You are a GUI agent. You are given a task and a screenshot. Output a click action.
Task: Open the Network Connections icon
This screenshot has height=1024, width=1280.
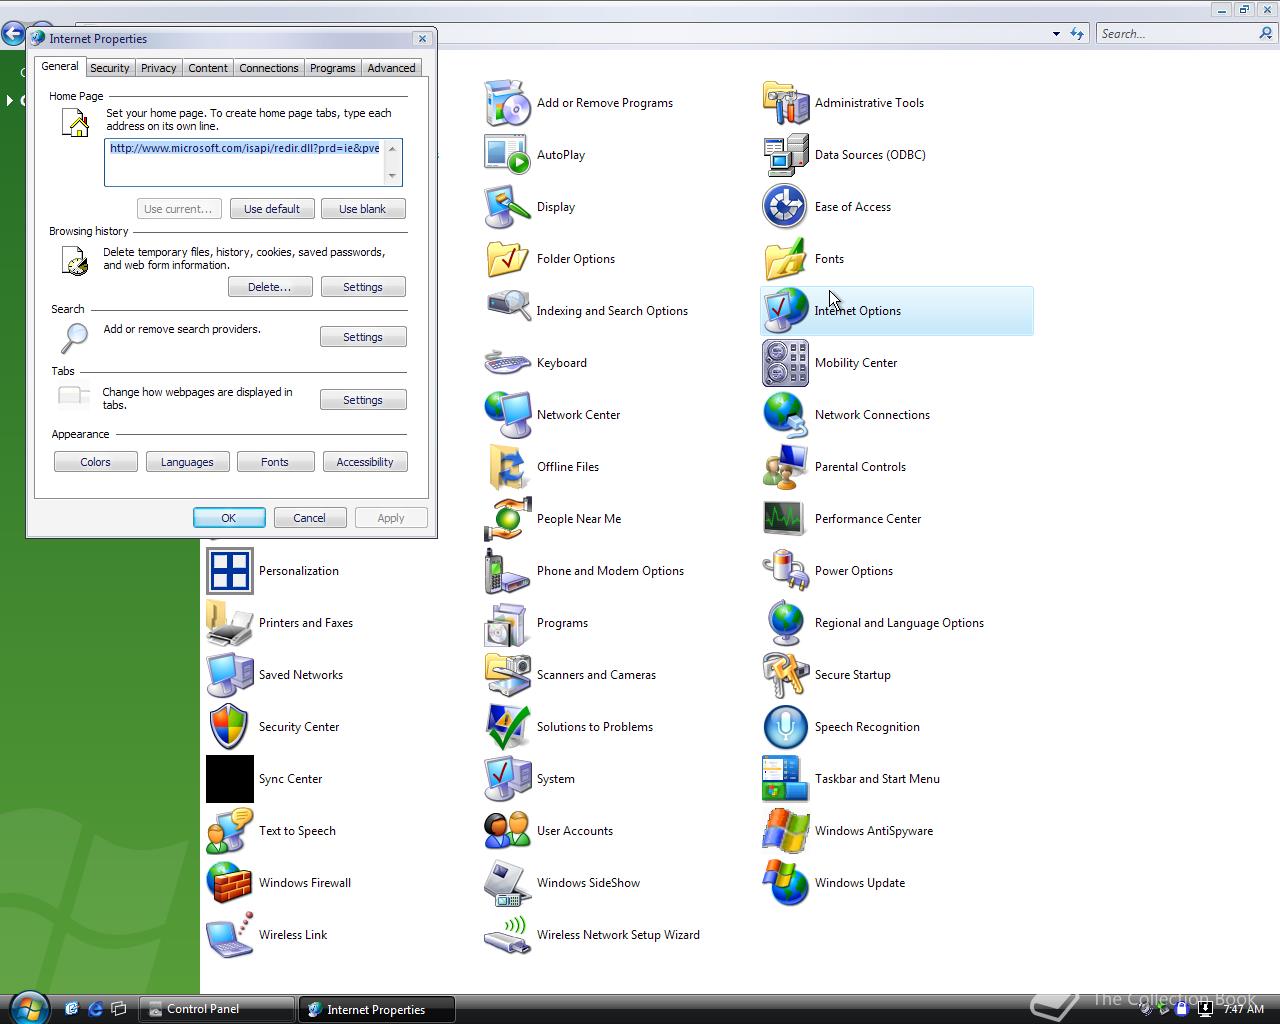point(785,415)
